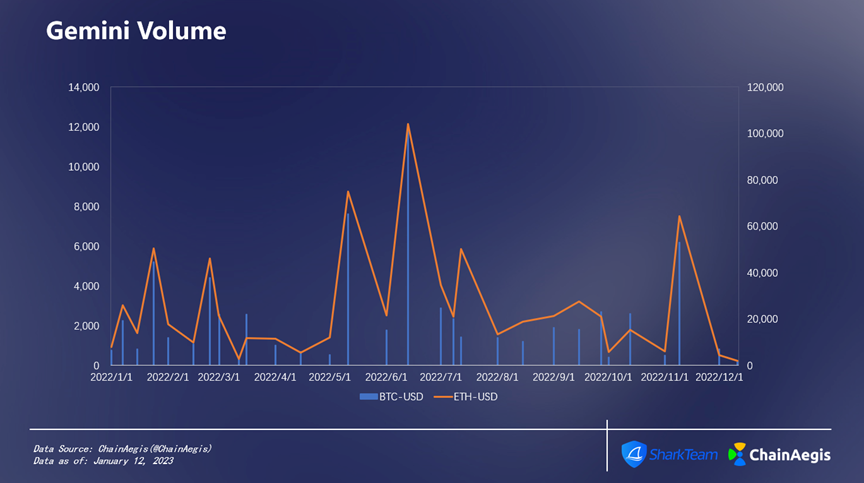Click the highest ETH-USD peak in June

[408, 124]
